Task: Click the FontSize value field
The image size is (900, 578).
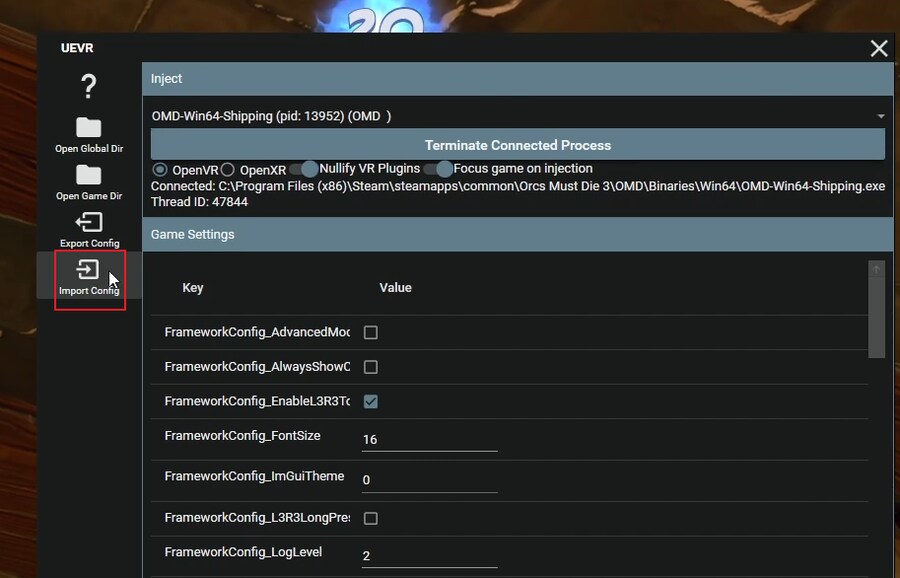Action: 428,439
